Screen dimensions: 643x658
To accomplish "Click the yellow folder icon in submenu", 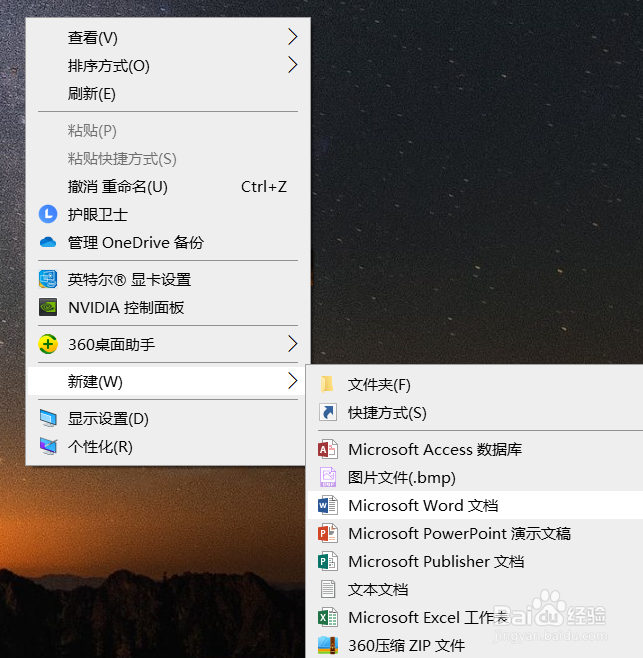I will coord(327,384).
